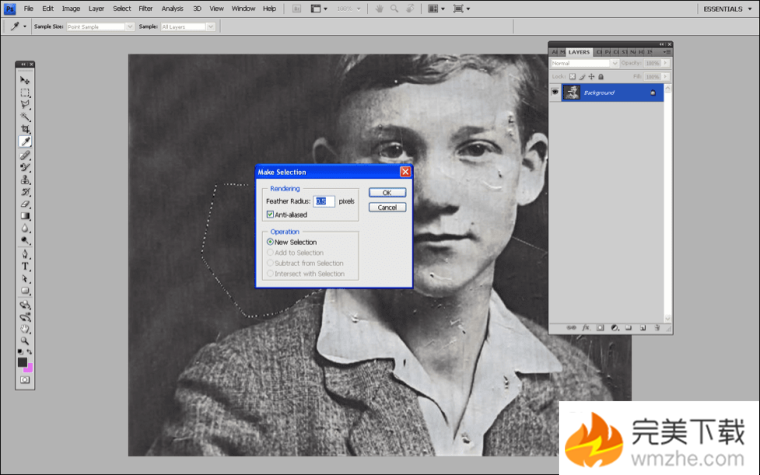This screenshot has width=760, height=475.
Task: Hide the Background layer with eye icon
Action: [555, 92]
